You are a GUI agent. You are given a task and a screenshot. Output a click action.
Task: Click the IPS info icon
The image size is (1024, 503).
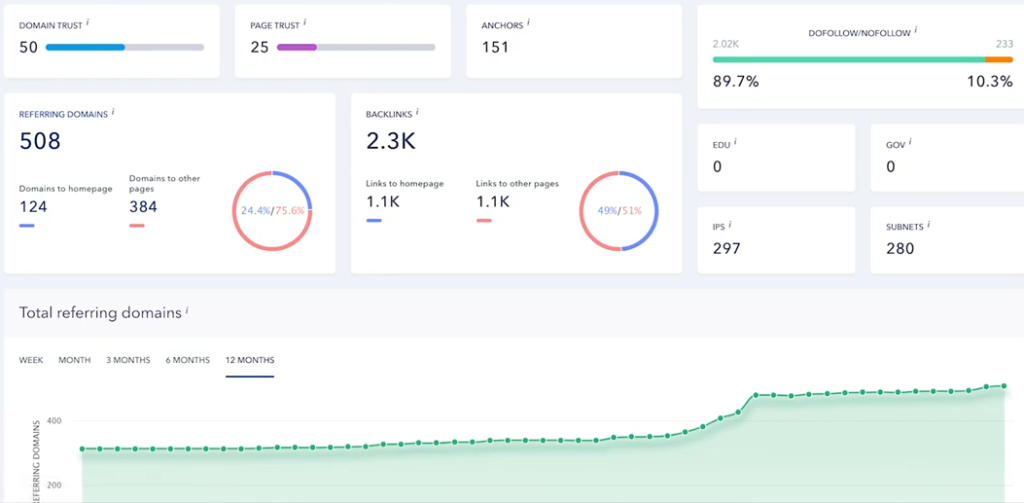729,224
